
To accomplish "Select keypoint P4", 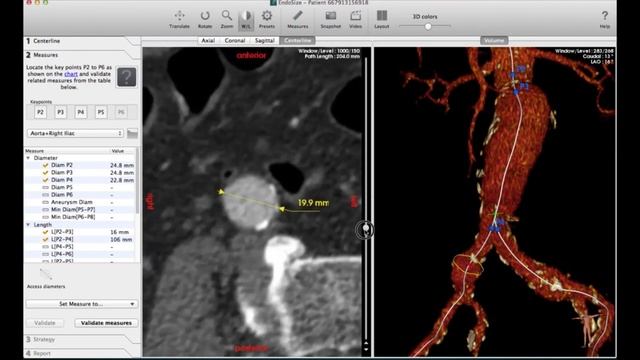I will 81,112.
